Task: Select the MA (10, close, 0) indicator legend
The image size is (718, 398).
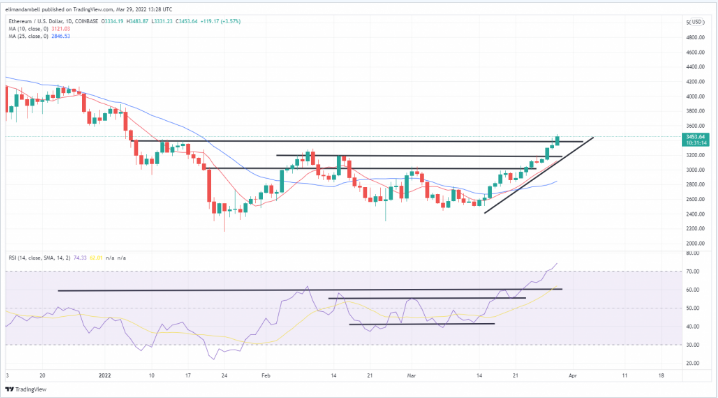Action: point(28,28)
